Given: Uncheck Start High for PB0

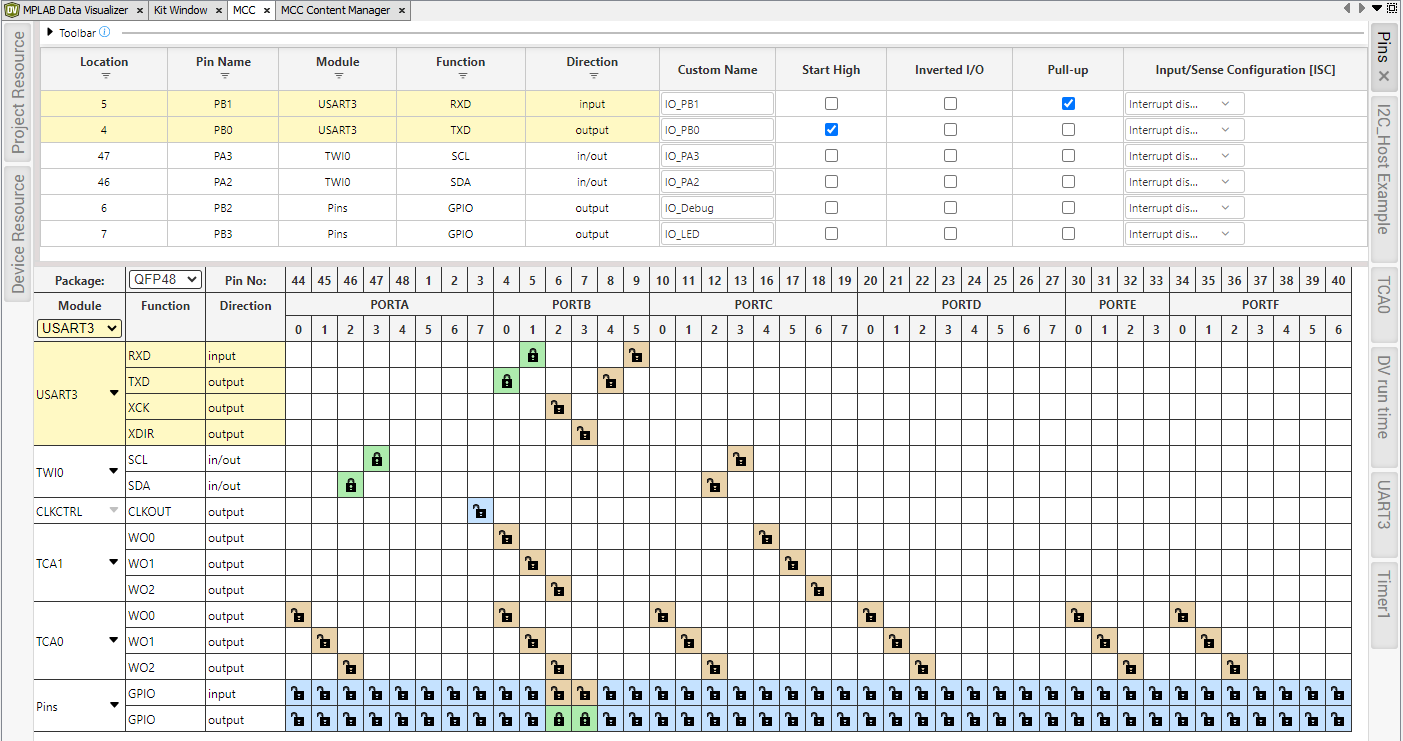Looking at the screenshot, I should (831, 129).
